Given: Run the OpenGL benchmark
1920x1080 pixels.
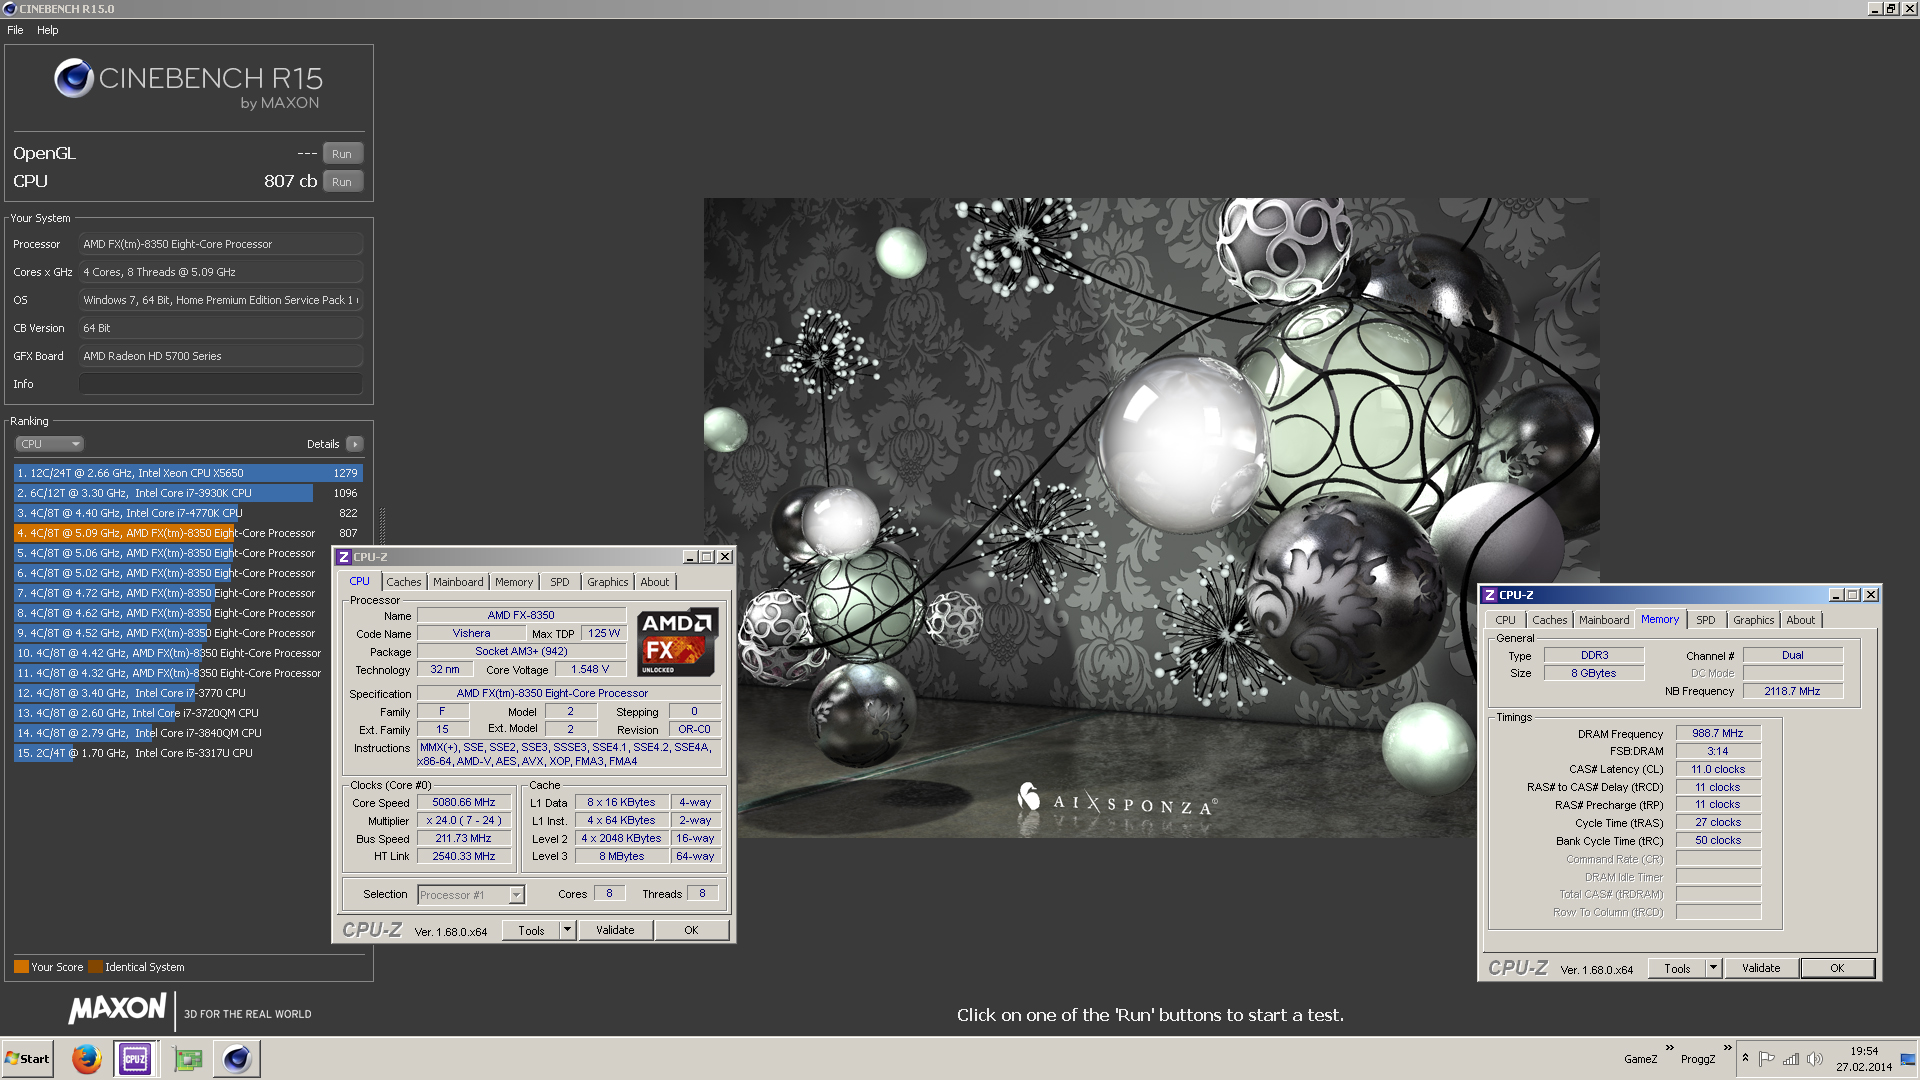Looking at the screenshot, I should 342,154.
